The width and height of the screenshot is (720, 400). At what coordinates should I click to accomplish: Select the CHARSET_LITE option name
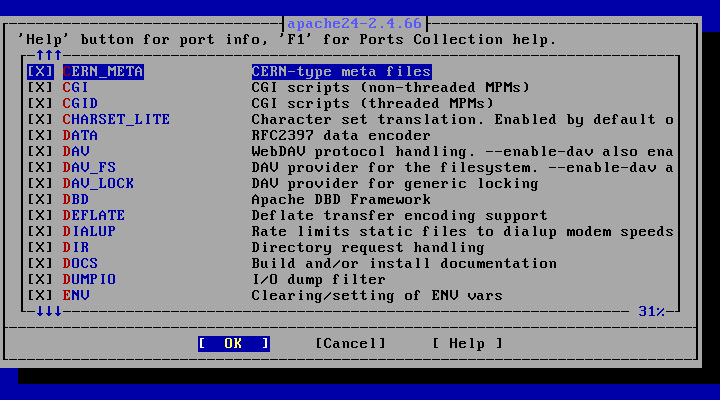click(x=117, y=120)
